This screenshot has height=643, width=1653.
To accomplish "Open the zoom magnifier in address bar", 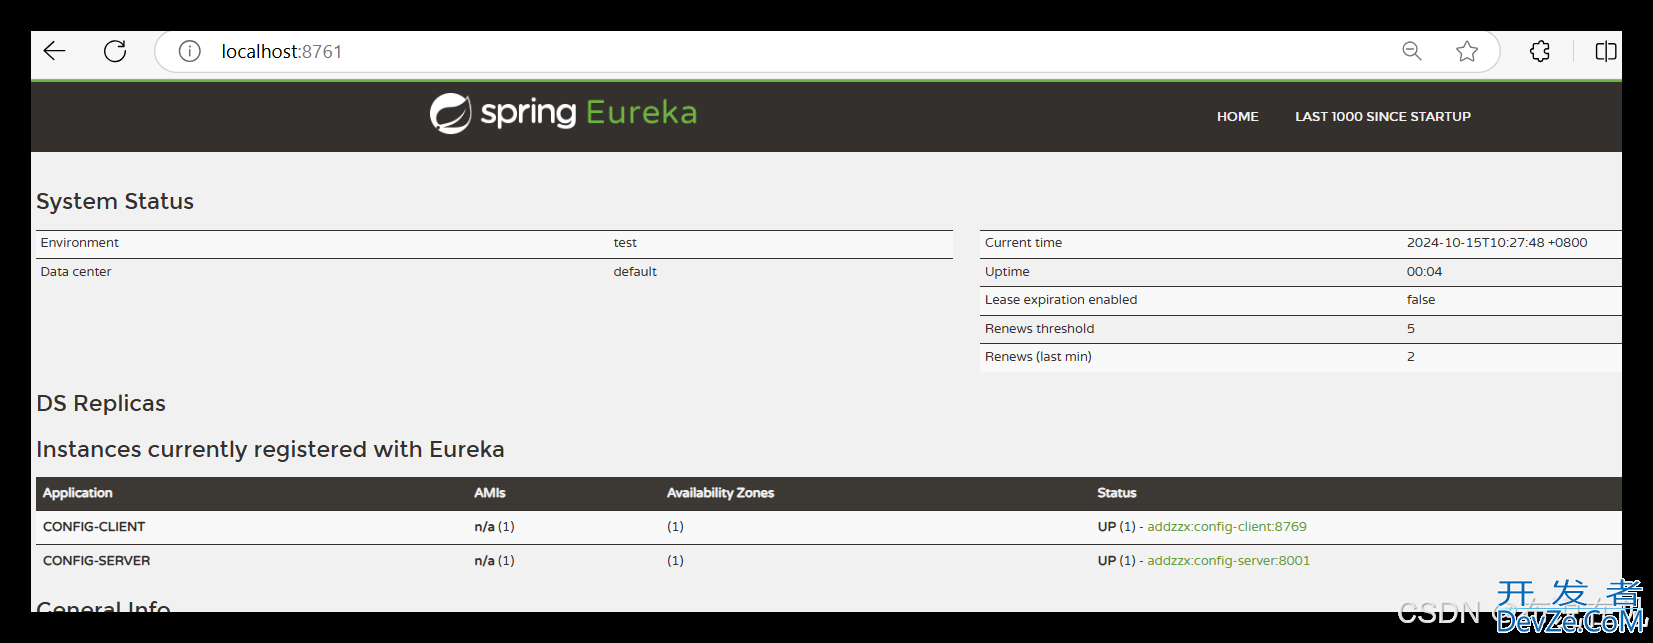I will pyautogui.click(x=1411, y=51).
